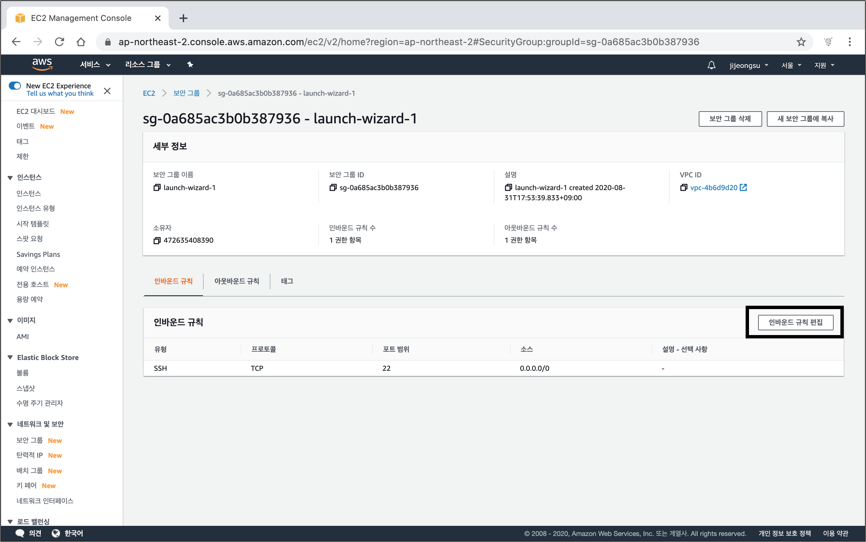The height and width of the screenshot is (542, 866).
Task: Open Savings Plans in sidebar
Action: (38, 255)
